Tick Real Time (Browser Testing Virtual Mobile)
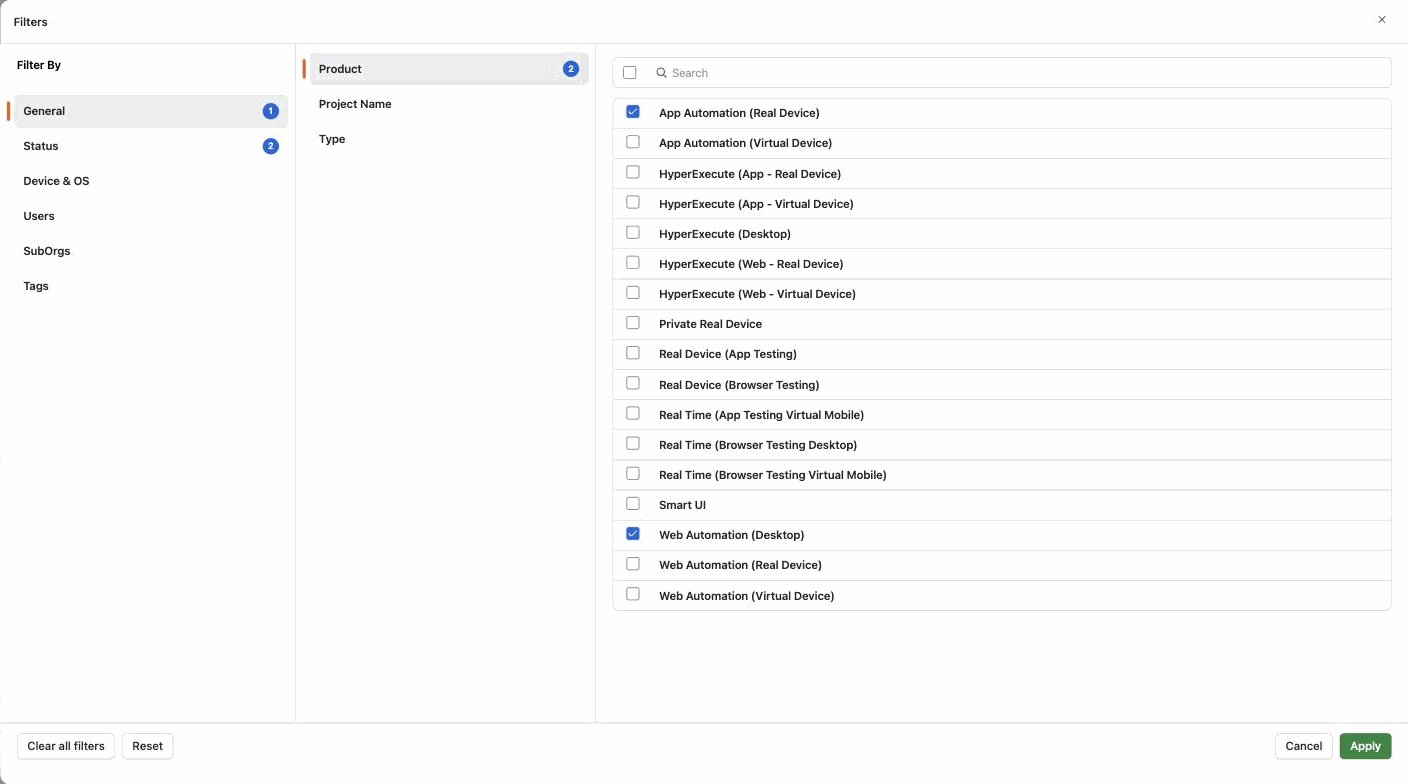 coord(633,473)
